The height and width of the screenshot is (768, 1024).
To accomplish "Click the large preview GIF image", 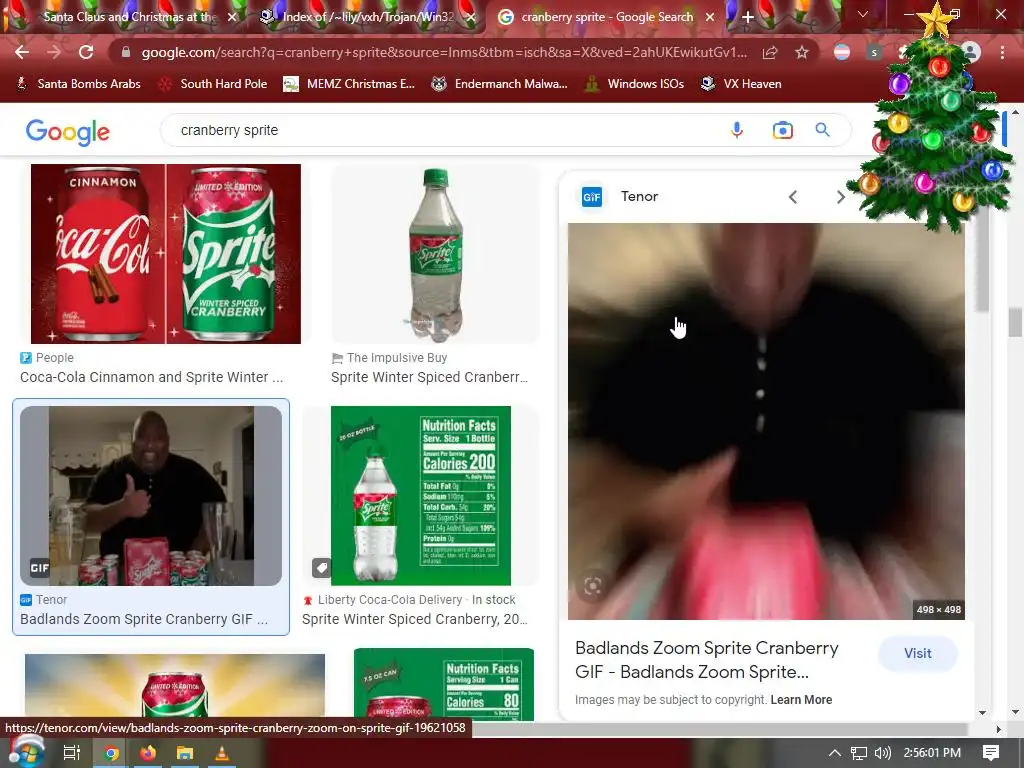I will pos(766,421).
